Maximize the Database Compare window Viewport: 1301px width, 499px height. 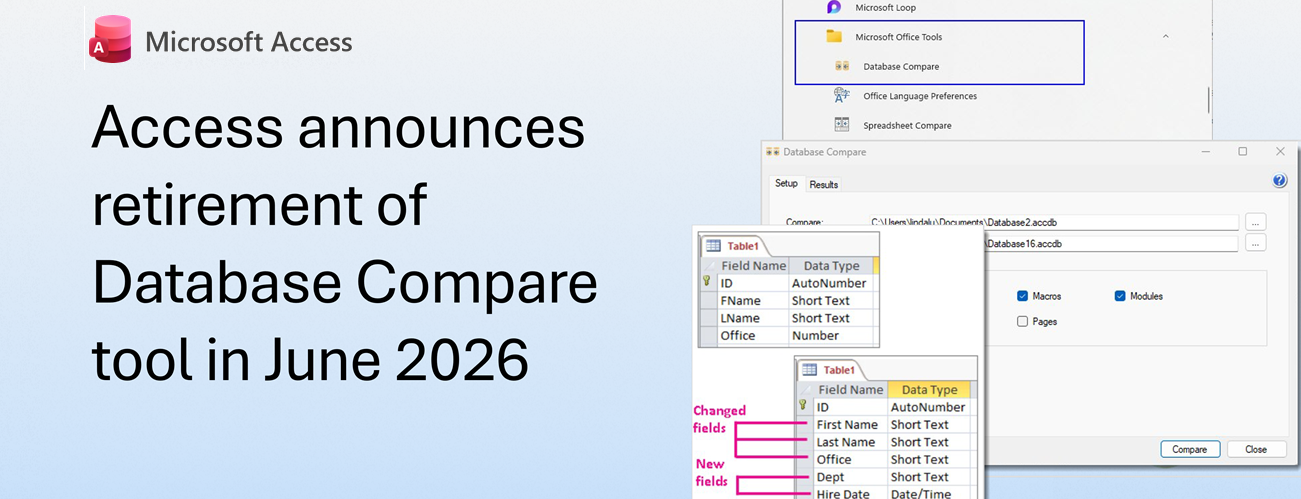click(1243, 152)
